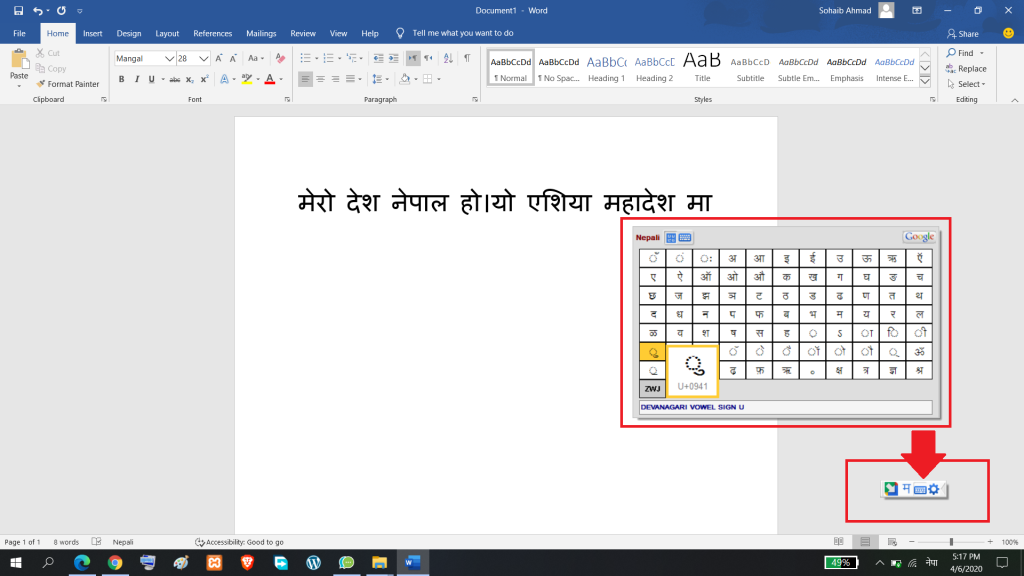Select the Format Painter tool

(x=68, y=84)
